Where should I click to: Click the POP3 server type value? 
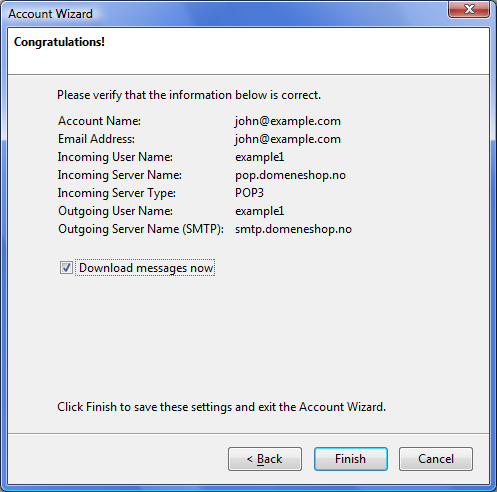coord(249,193)
